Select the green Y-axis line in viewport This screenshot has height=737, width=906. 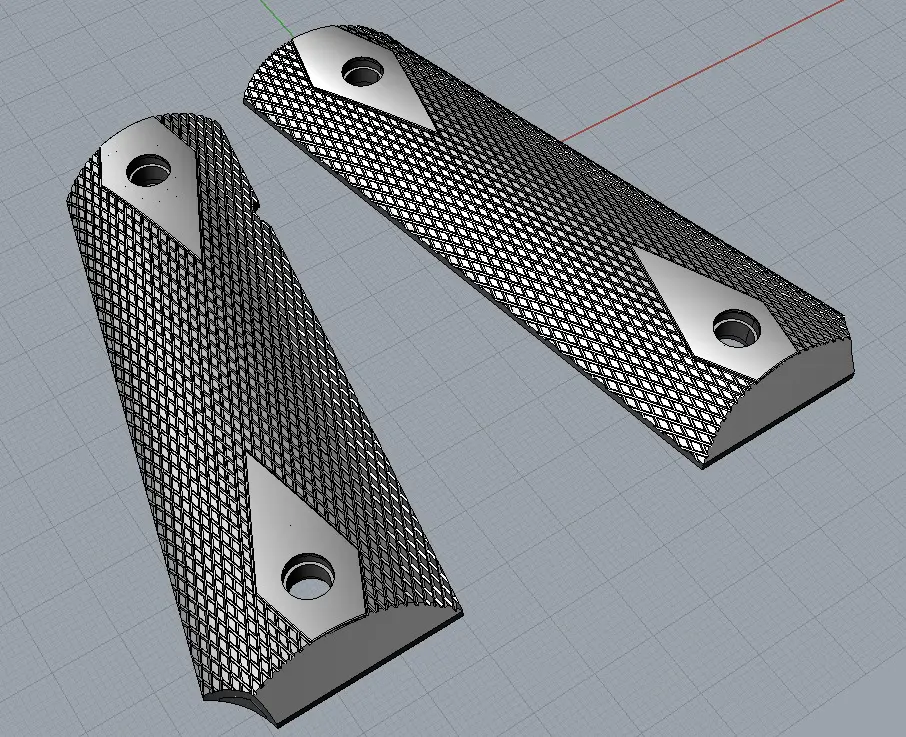pos(276,17)
